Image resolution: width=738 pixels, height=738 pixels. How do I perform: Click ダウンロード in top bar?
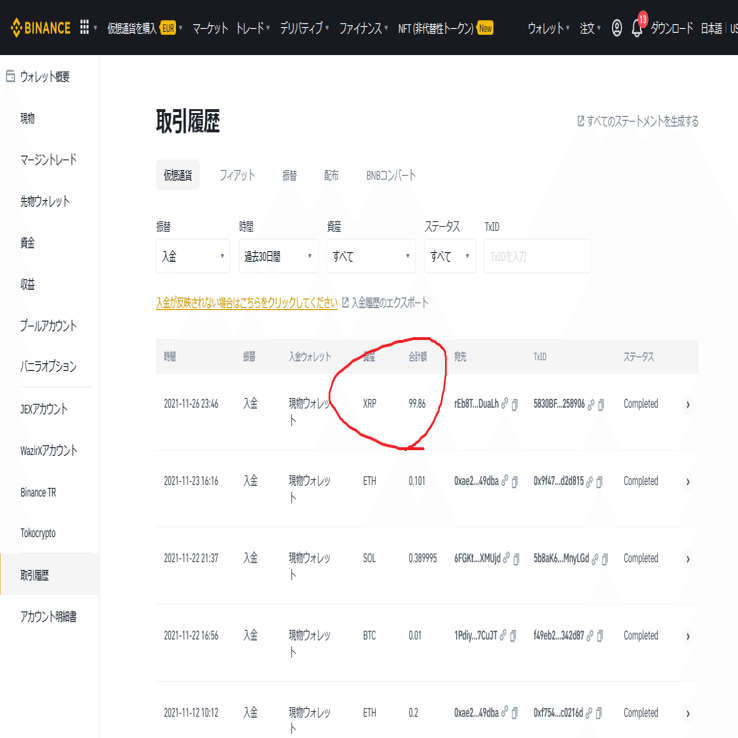click(x=672, y=28)
